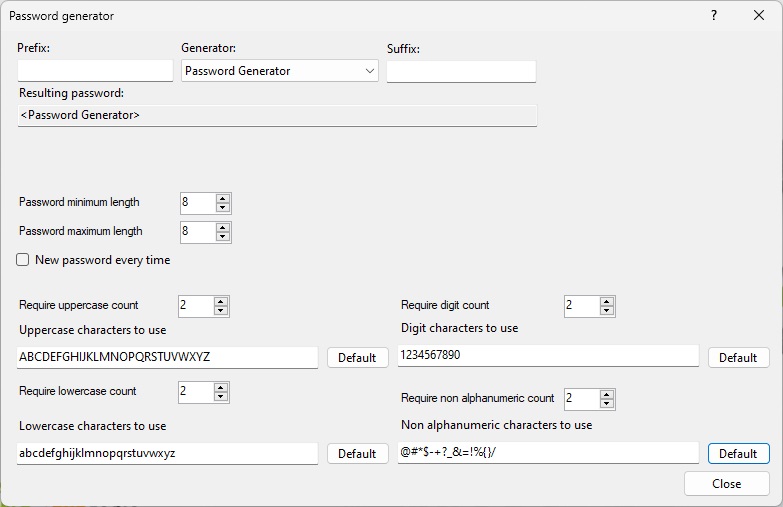Screen dimensions: 783x507
Task: Increase password maximum length with up arrow
Action: point(223,227)
